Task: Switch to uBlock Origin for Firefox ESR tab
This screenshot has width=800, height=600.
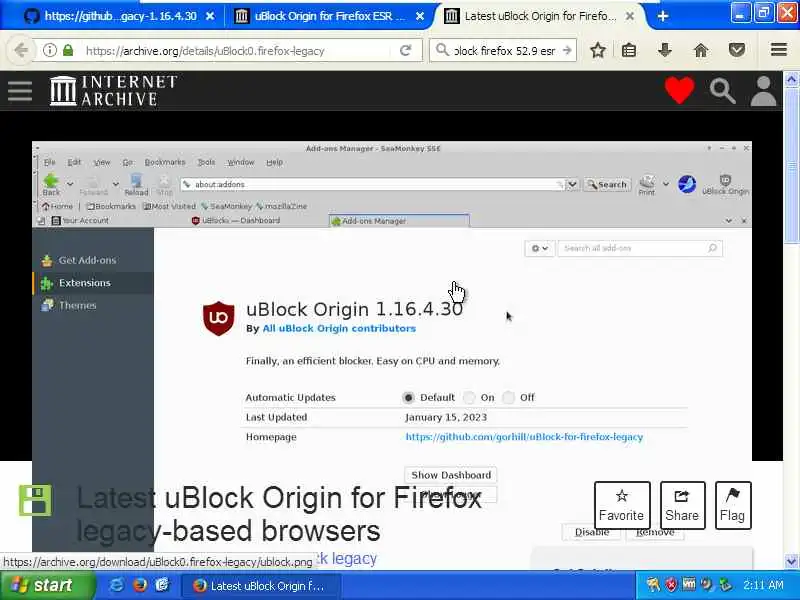Action: 329,16
